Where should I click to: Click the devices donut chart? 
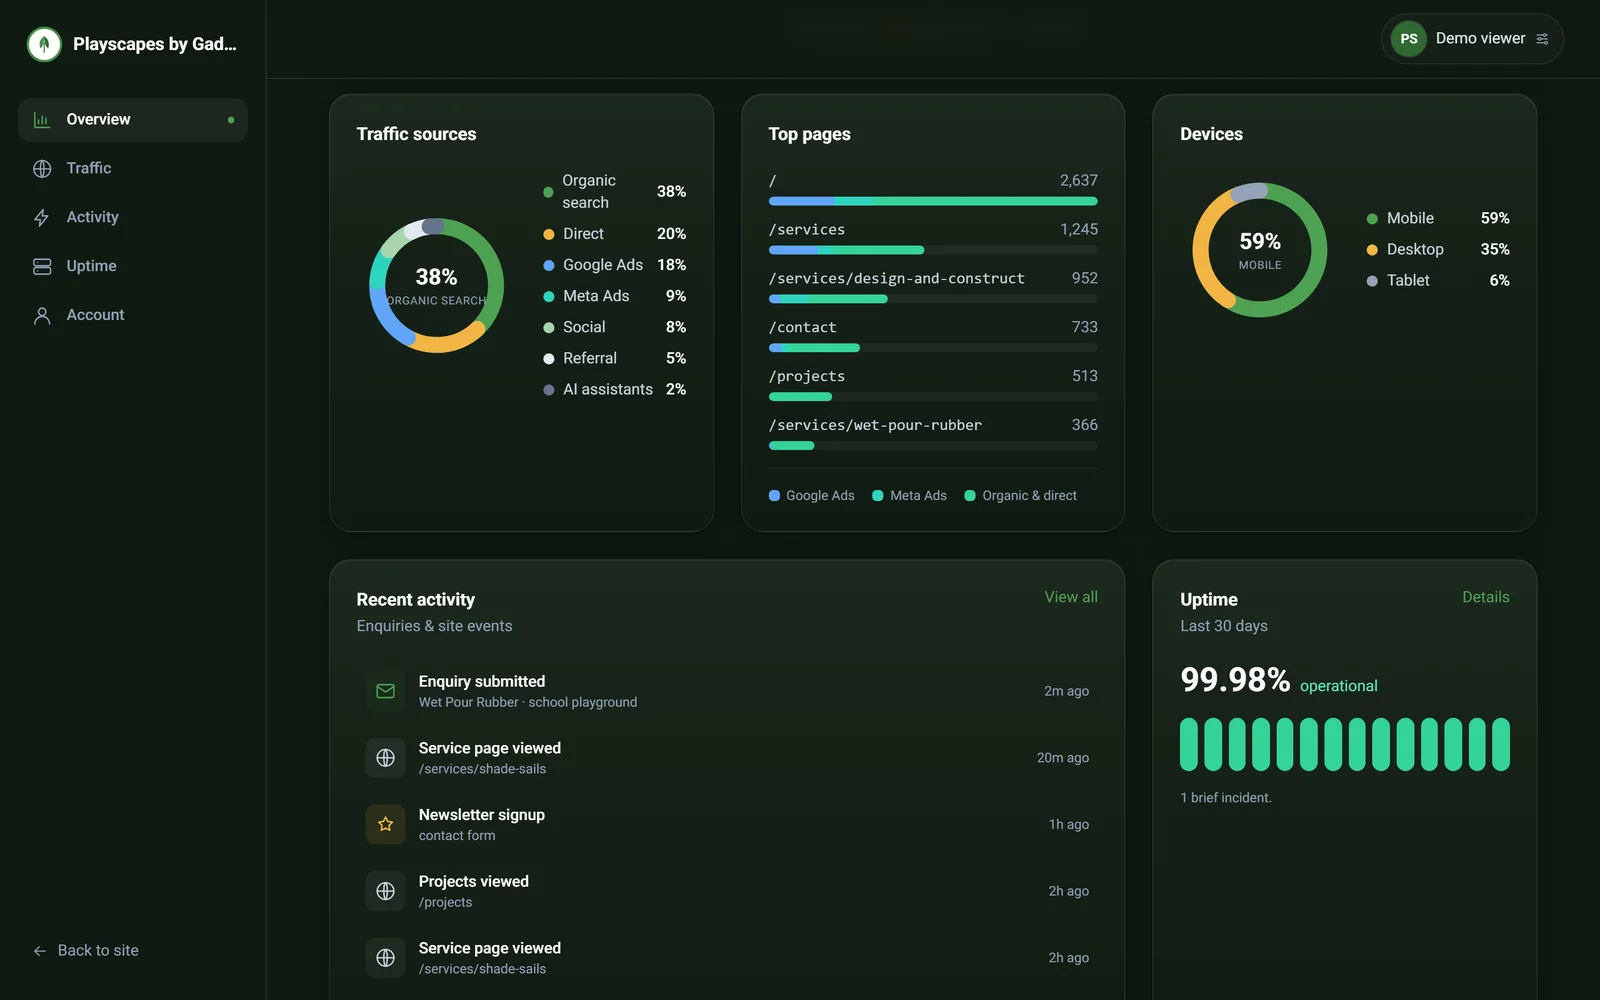1260,250
